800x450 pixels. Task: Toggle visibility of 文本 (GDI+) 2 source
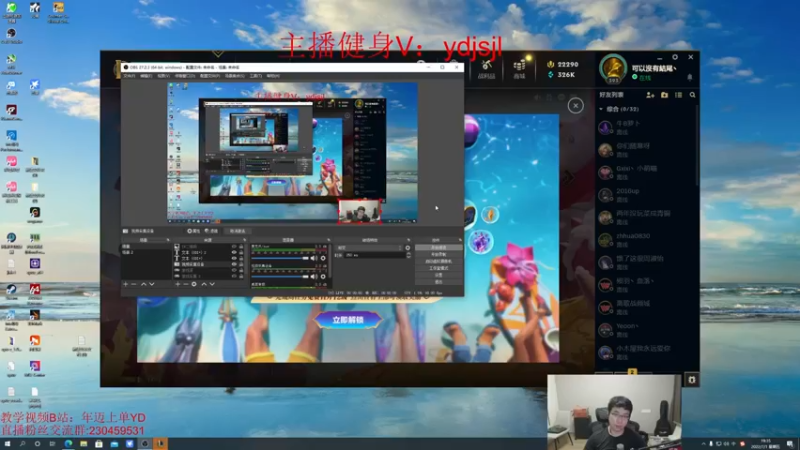(234, 253)
